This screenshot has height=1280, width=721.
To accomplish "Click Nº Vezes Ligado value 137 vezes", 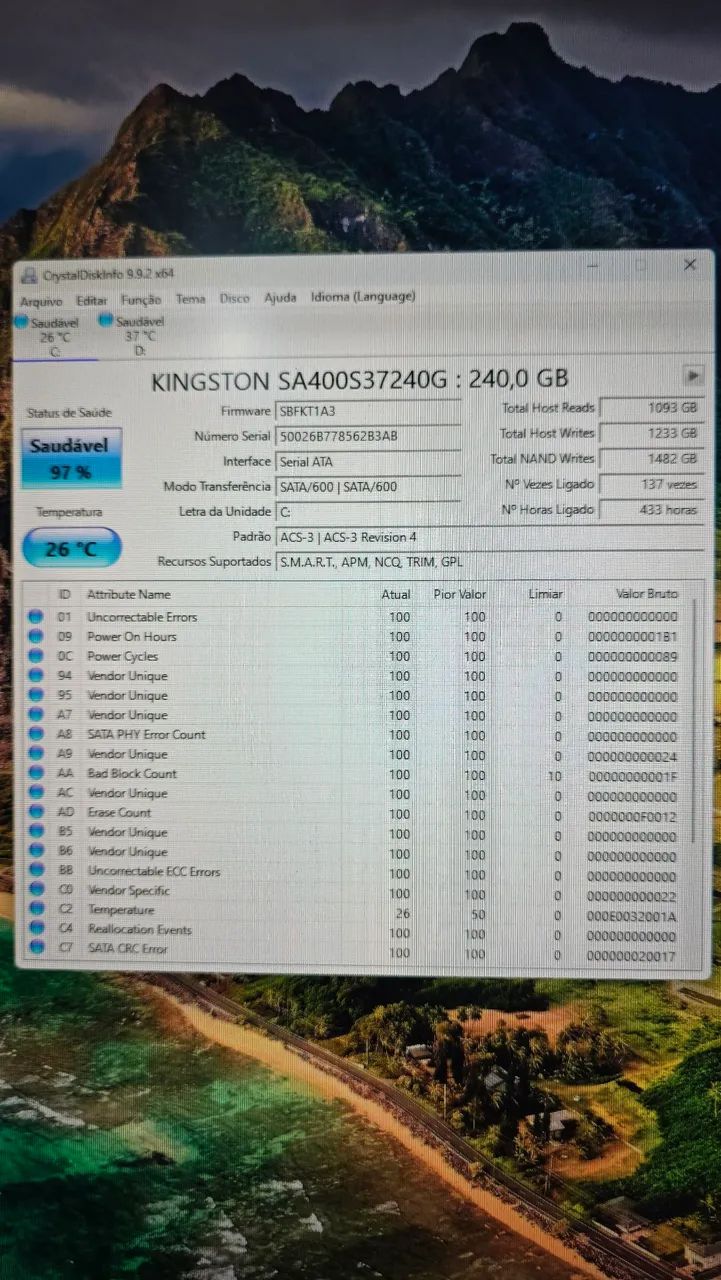I will click(x=651, y=484).
